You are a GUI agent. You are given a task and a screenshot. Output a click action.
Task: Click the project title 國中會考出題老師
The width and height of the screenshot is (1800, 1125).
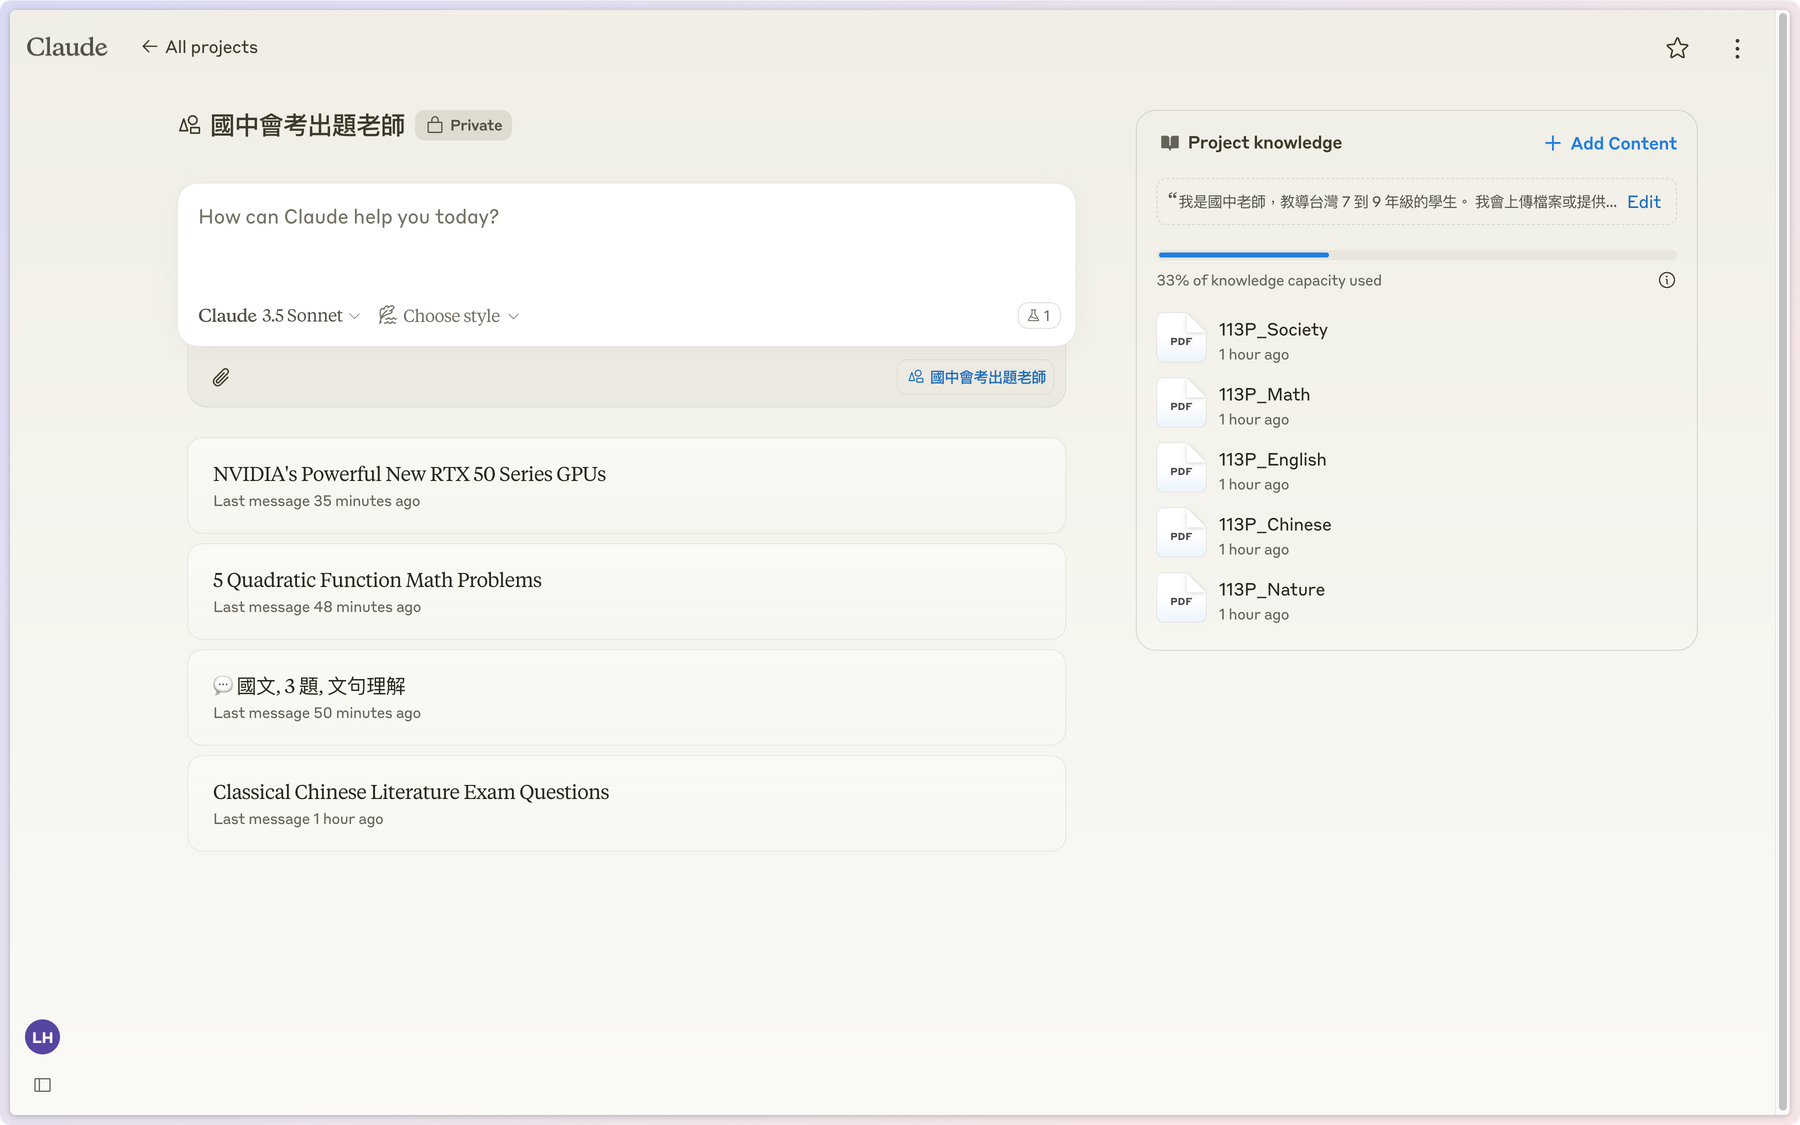[307, 125]
